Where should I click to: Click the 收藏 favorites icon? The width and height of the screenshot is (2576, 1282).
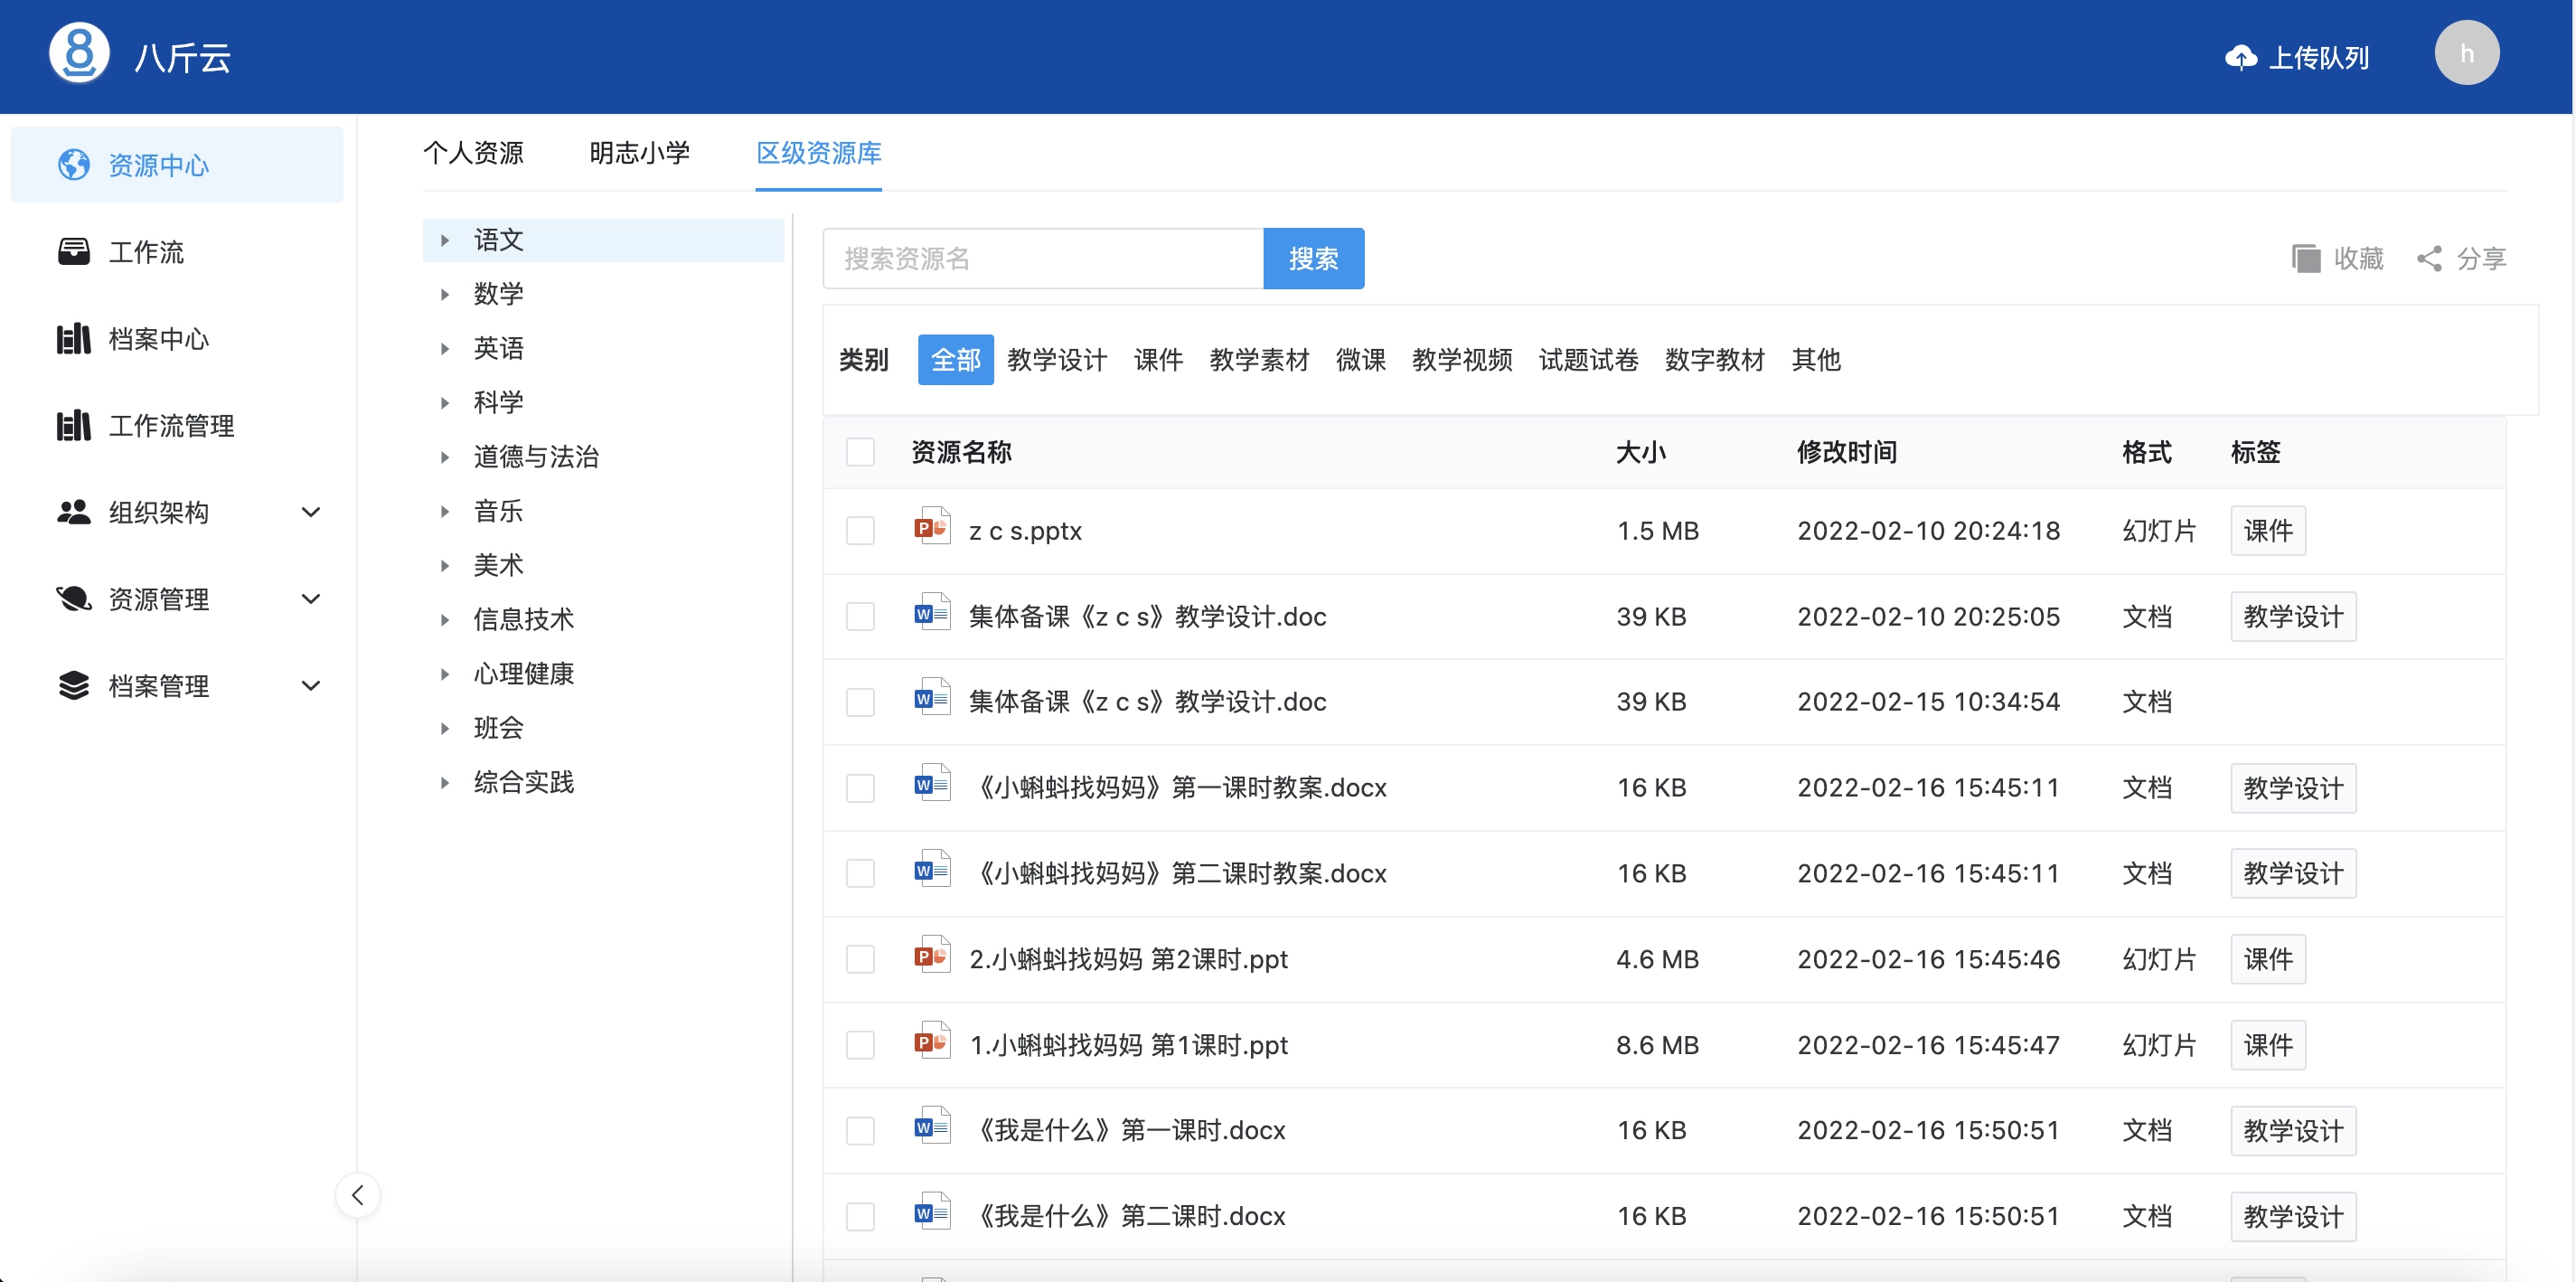coord(2305,259)
